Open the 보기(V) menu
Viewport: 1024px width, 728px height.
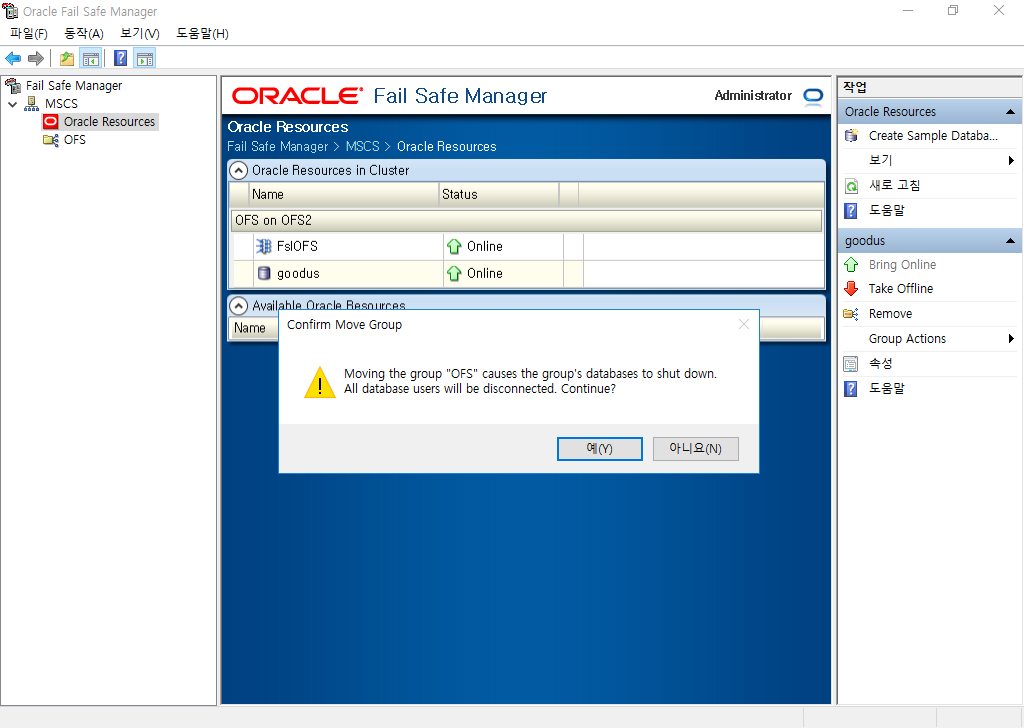click(140, 33)
